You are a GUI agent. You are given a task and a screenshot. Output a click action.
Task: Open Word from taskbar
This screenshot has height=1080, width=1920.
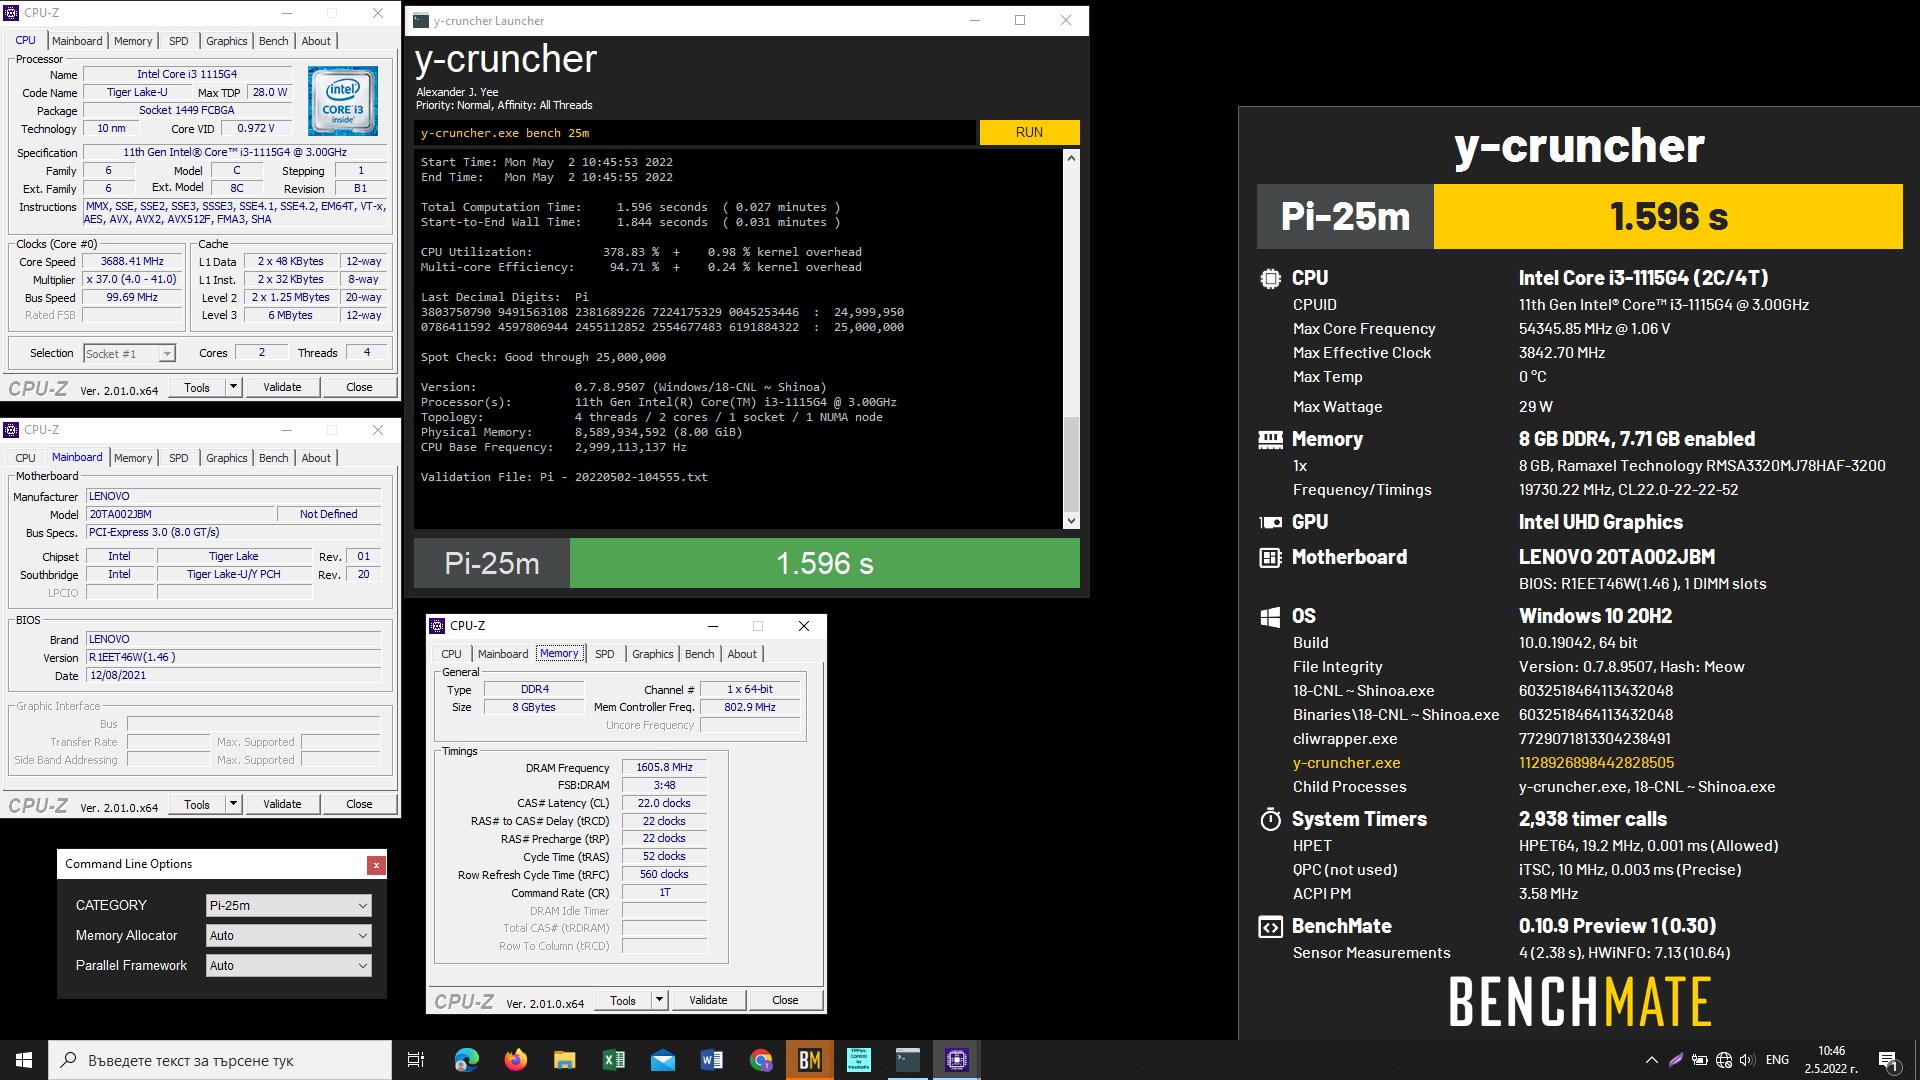pos(712,1060)
